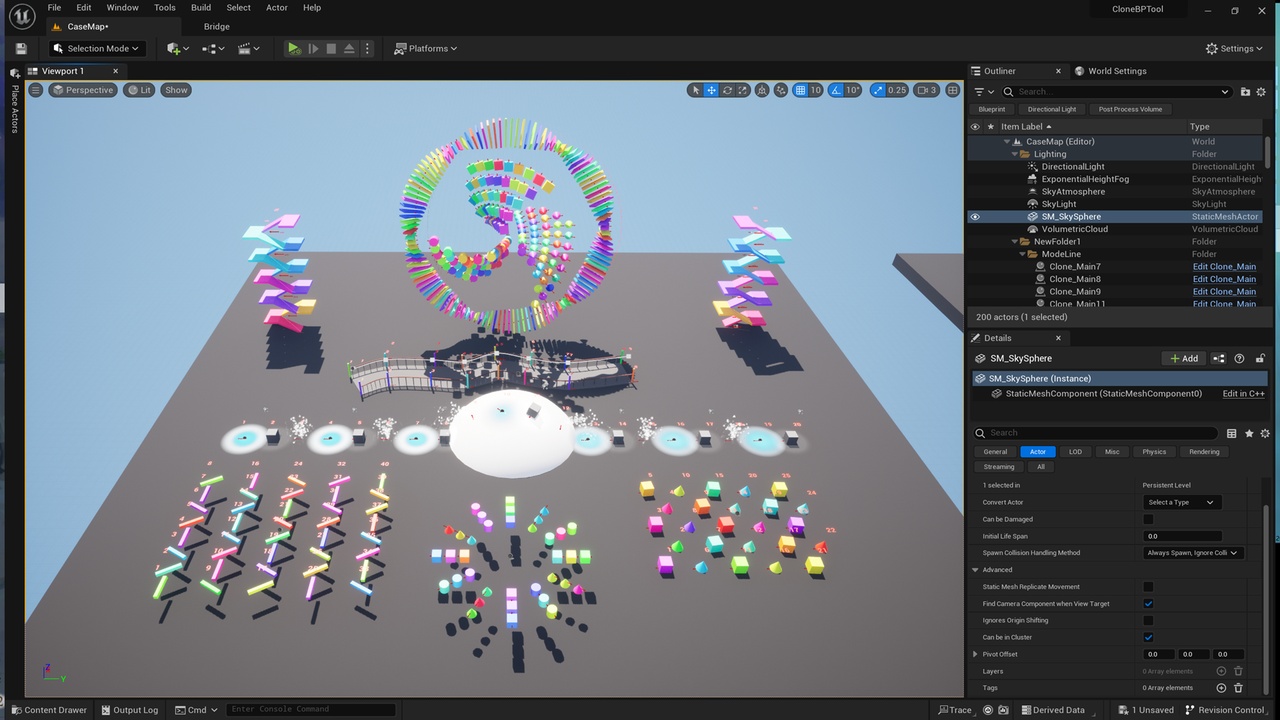This screenshot has width=1280, height=720.
Task: Toggle world/local coordinate system icon
Action: [x=763, y=90]
